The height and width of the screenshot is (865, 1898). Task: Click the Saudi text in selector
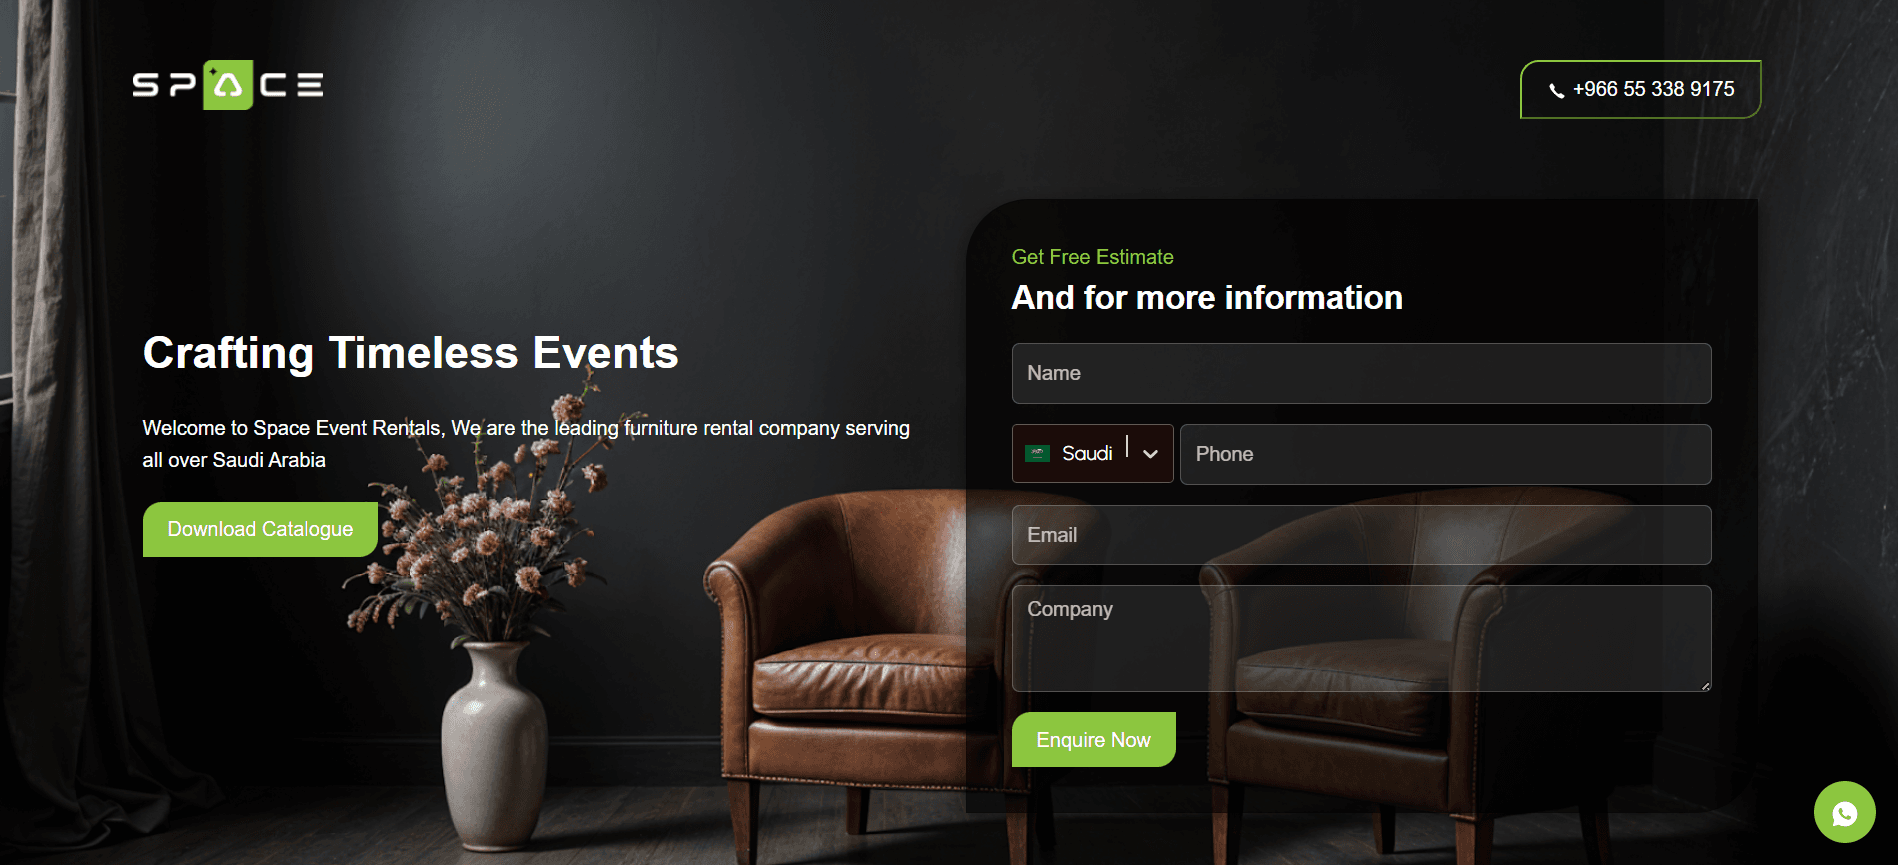click(1087, 454)
